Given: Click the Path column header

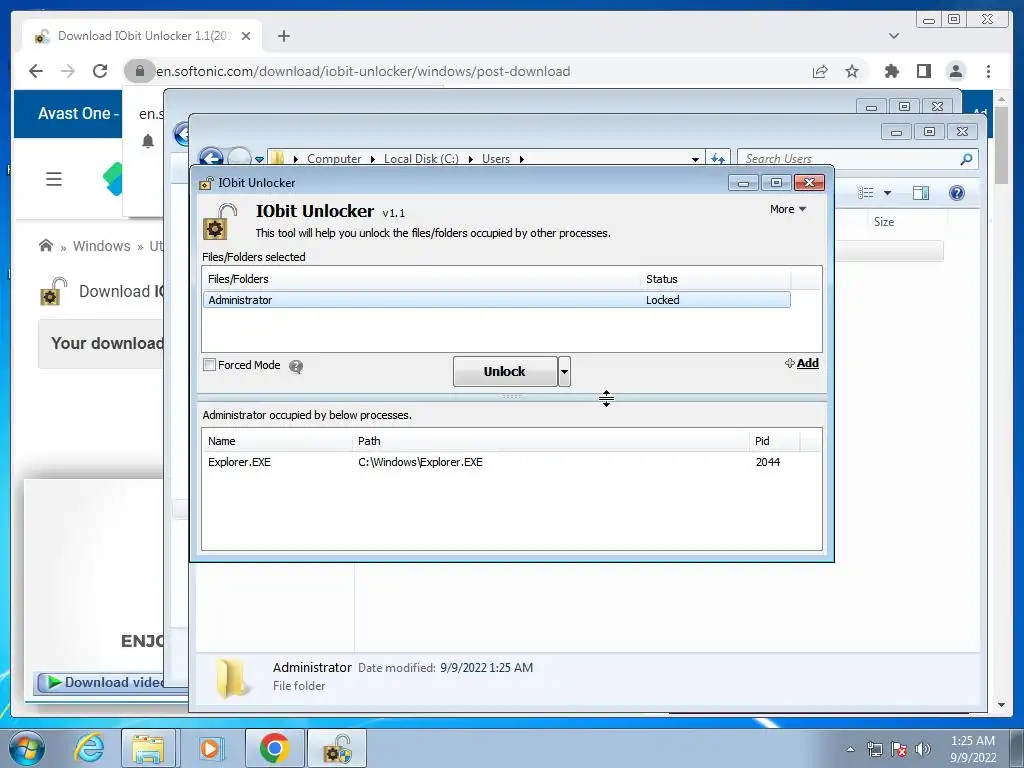Looking at the screenshot, I should (551, 441).
